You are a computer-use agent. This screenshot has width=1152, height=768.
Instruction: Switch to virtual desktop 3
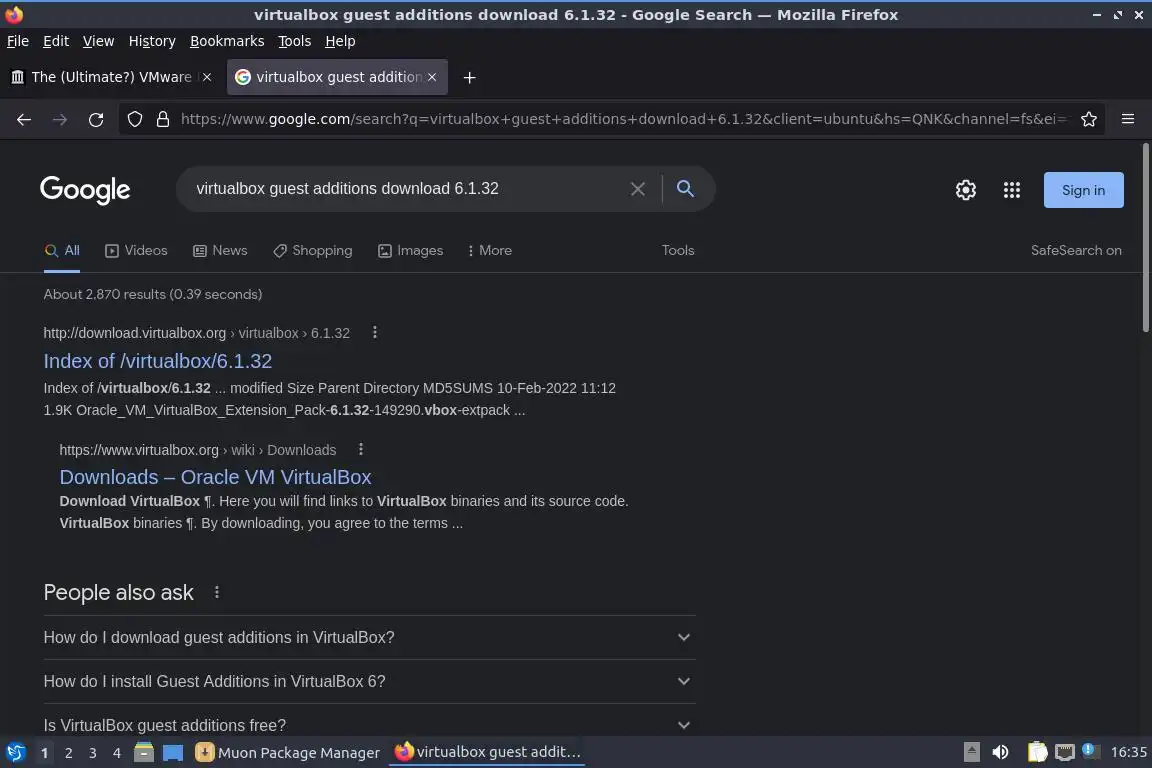click(x=93, y=753)
